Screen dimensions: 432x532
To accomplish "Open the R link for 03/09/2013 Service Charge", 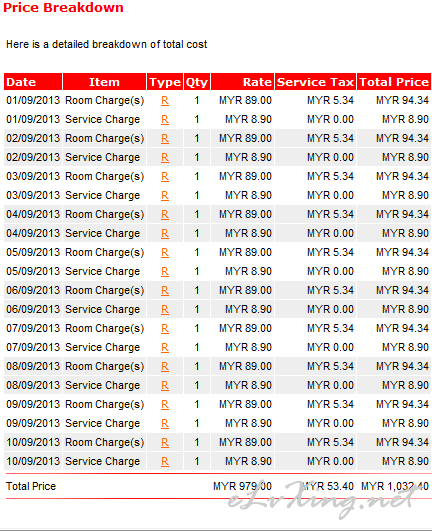I will pos(165,196).
